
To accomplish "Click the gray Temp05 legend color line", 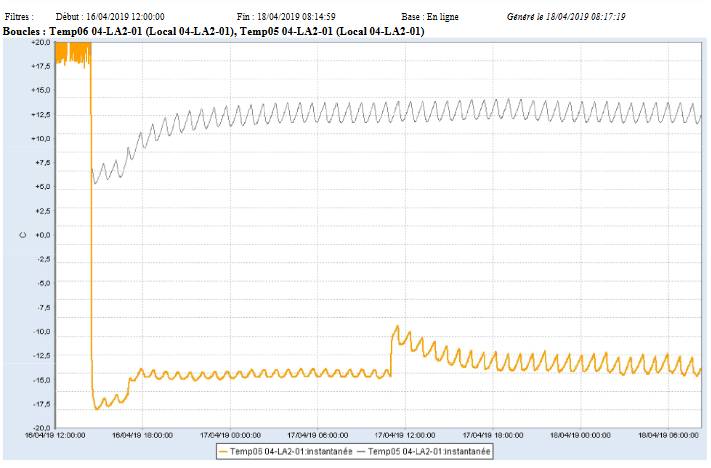I will (x=361, y=452).
